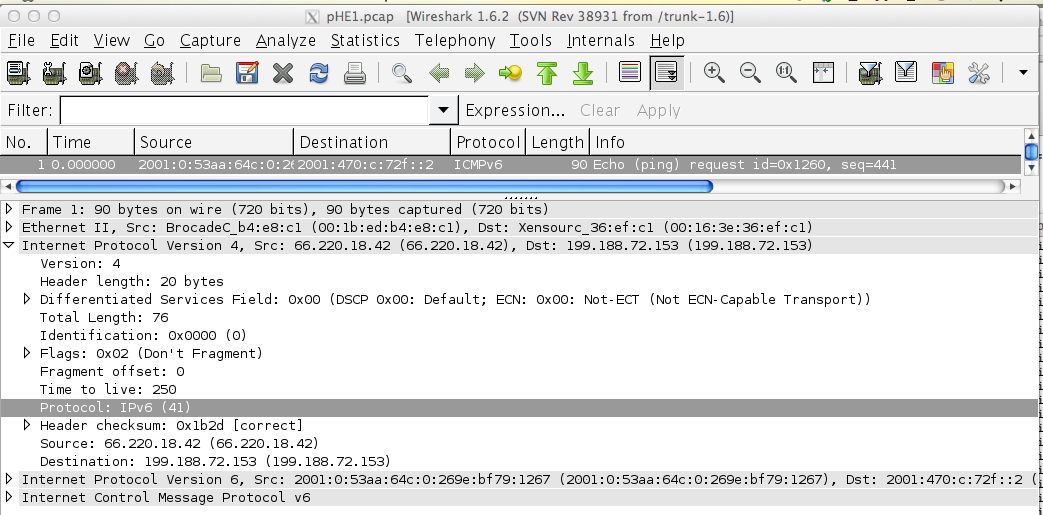Restart the running capture icon
1043x515 pixels.
coord(162,73)
